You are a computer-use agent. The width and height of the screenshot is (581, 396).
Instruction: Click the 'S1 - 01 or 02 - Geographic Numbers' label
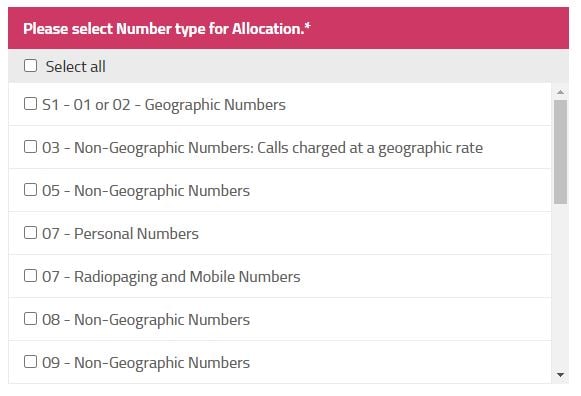164,105
